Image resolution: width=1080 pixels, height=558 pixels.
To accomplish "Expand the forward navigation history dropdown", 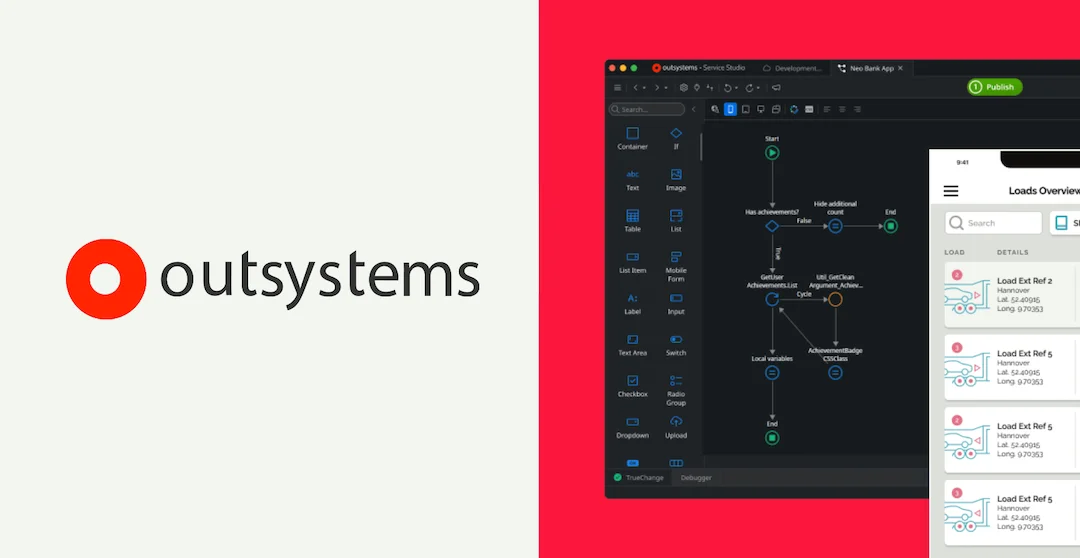I will (666, 88).
